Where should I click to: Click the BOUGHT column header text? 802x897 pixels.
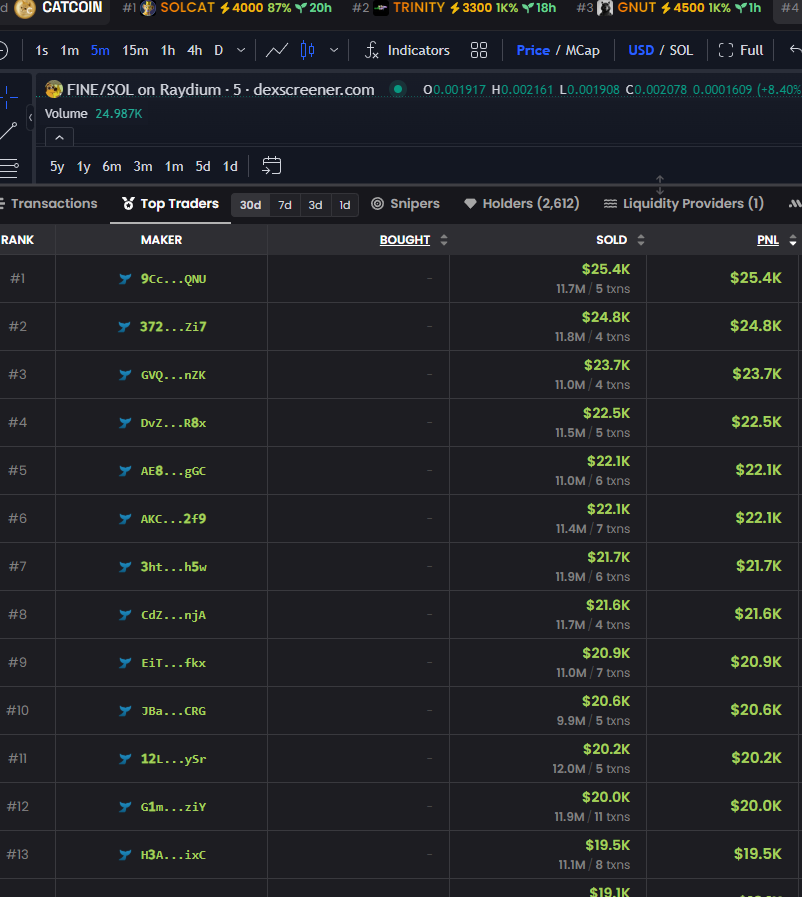pyautogui.click(x=404, y=240)
